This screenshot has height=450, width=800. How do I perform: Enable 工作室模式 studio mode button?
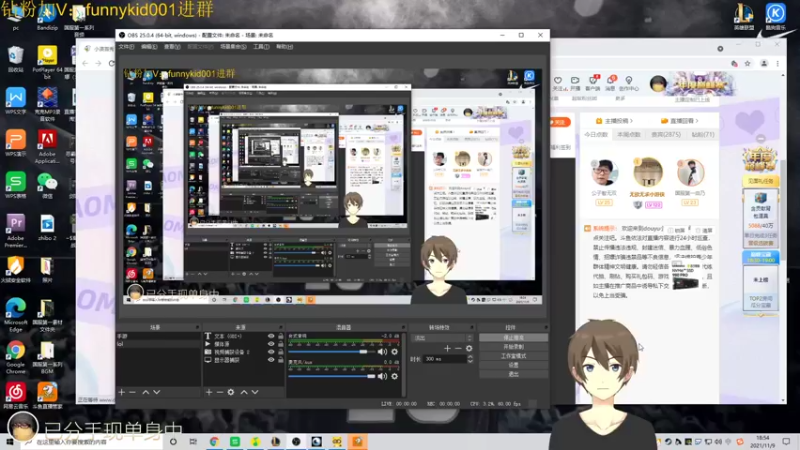click(x=513, y=356)
